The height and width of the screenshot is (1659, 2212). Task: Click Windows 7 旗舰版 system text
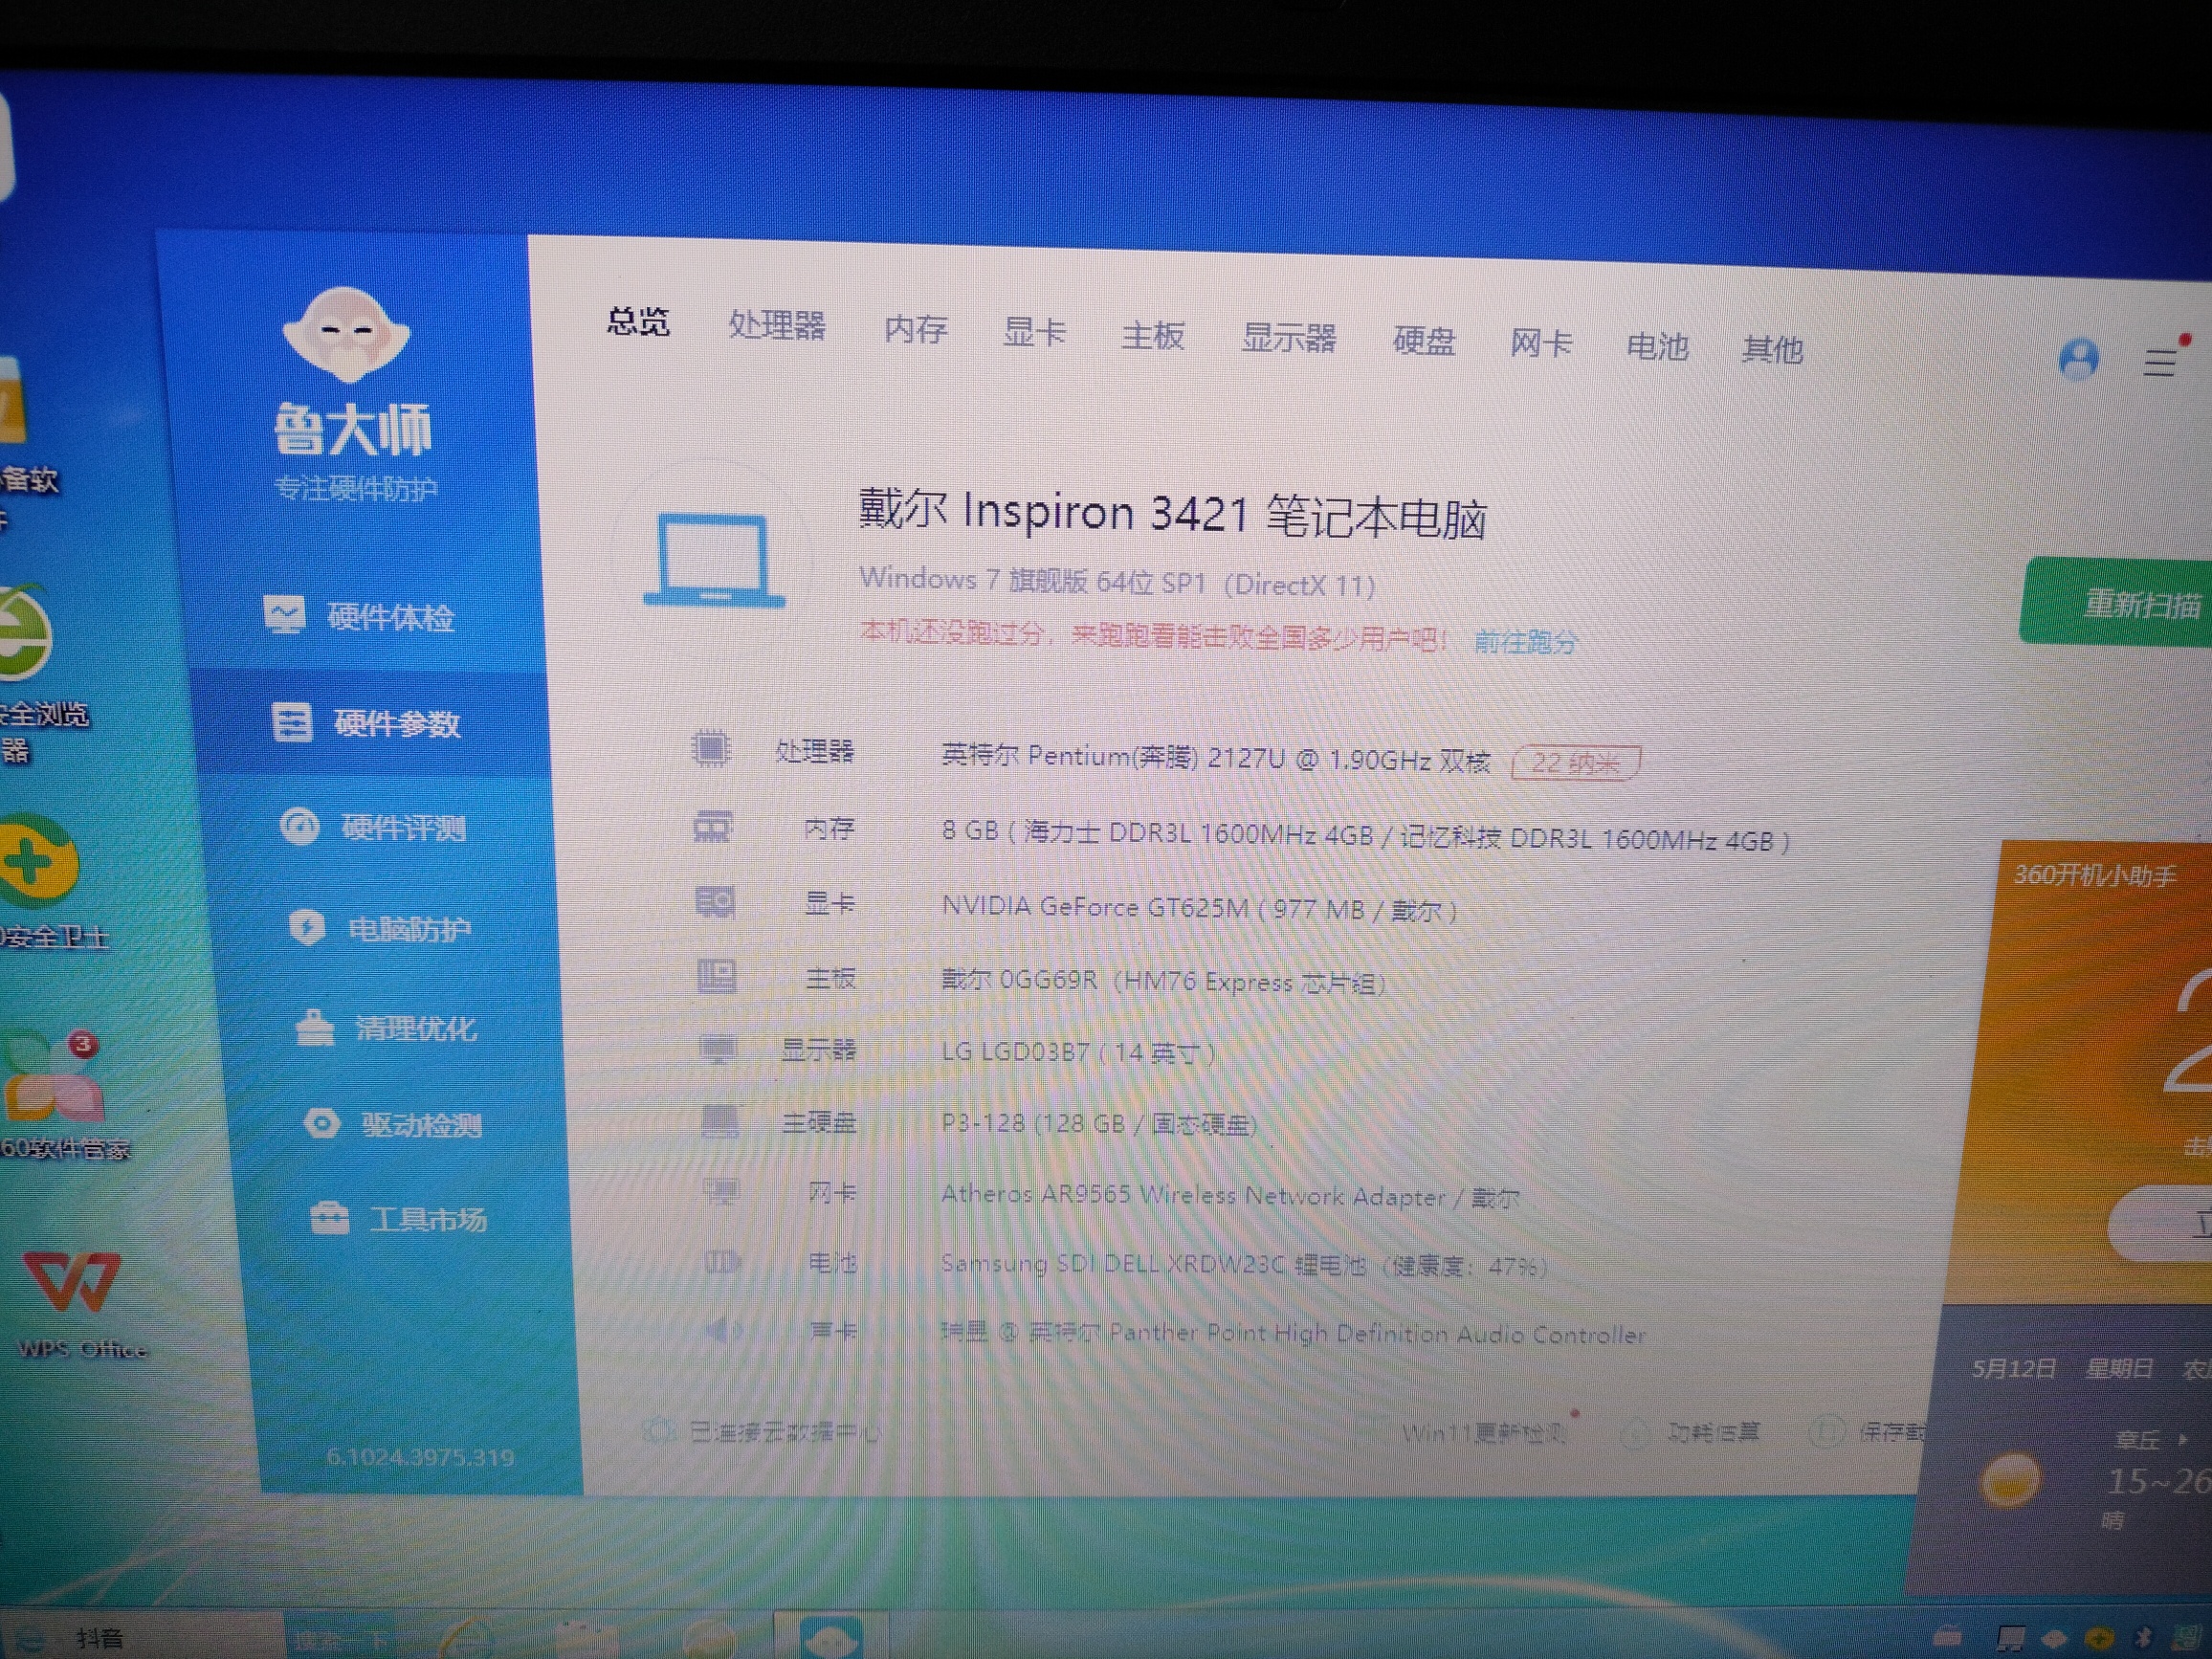click(1117, 581)
